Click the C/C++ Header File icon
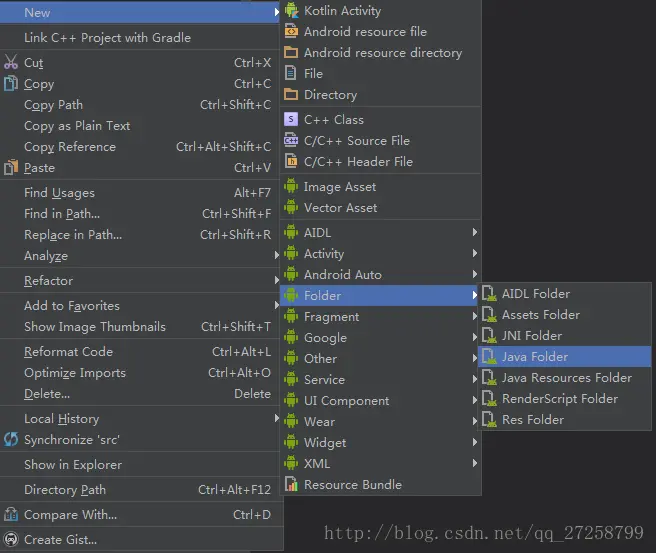Viewport: 656px width, 553px height. click(x=291, y=161)
